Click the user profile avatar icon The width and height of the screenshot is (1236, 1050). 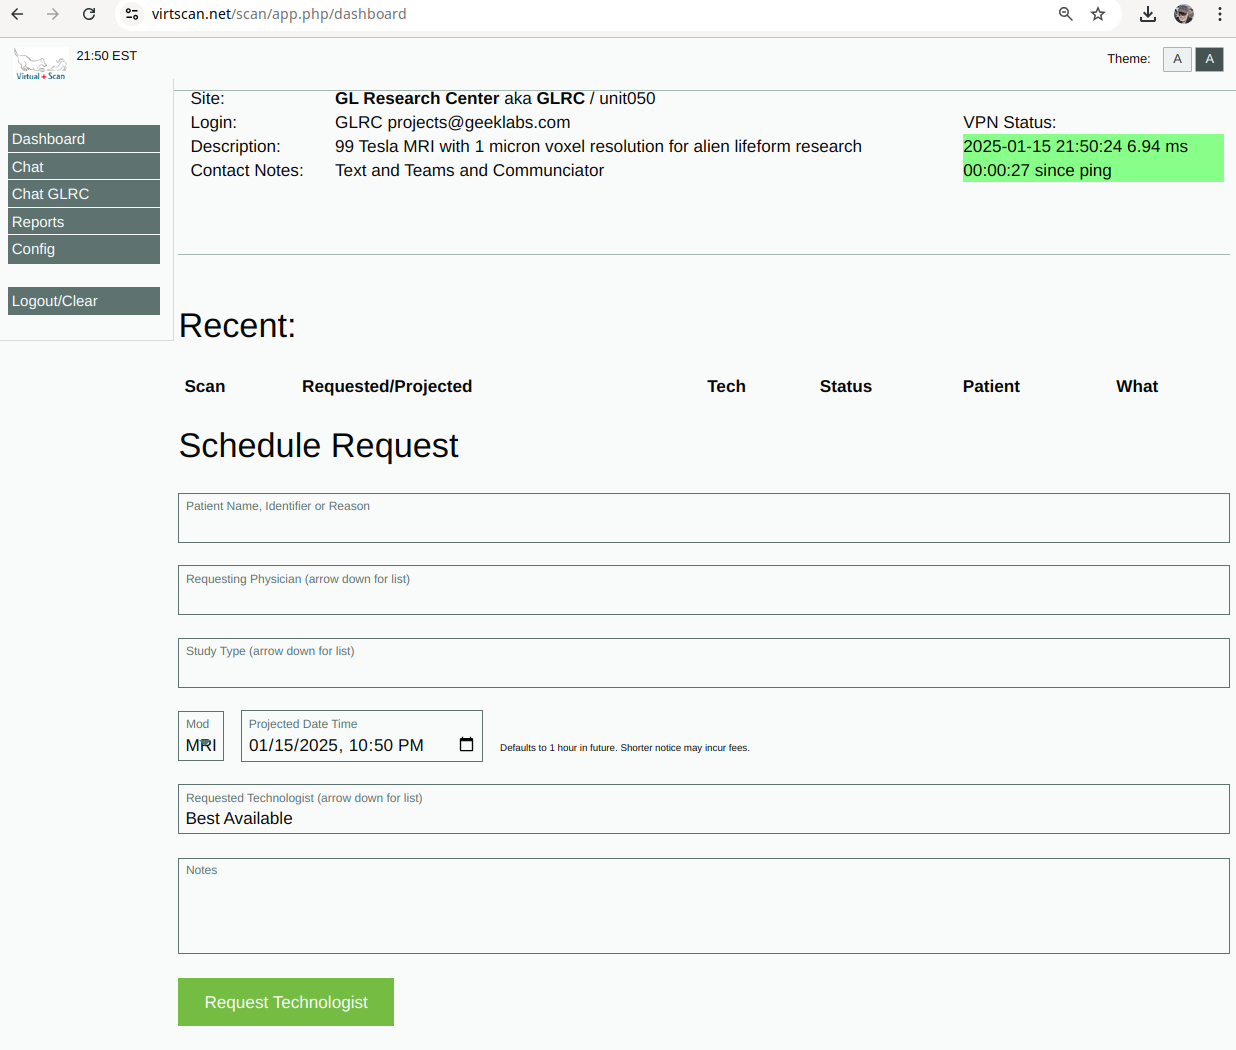pos(1184,14)
